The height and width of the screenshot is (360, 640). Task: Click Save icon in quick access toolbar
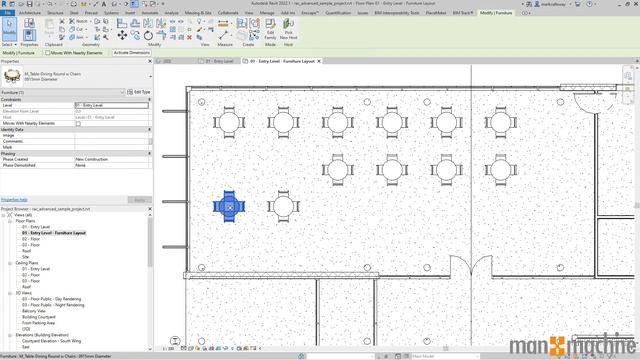tap(29, 4)
